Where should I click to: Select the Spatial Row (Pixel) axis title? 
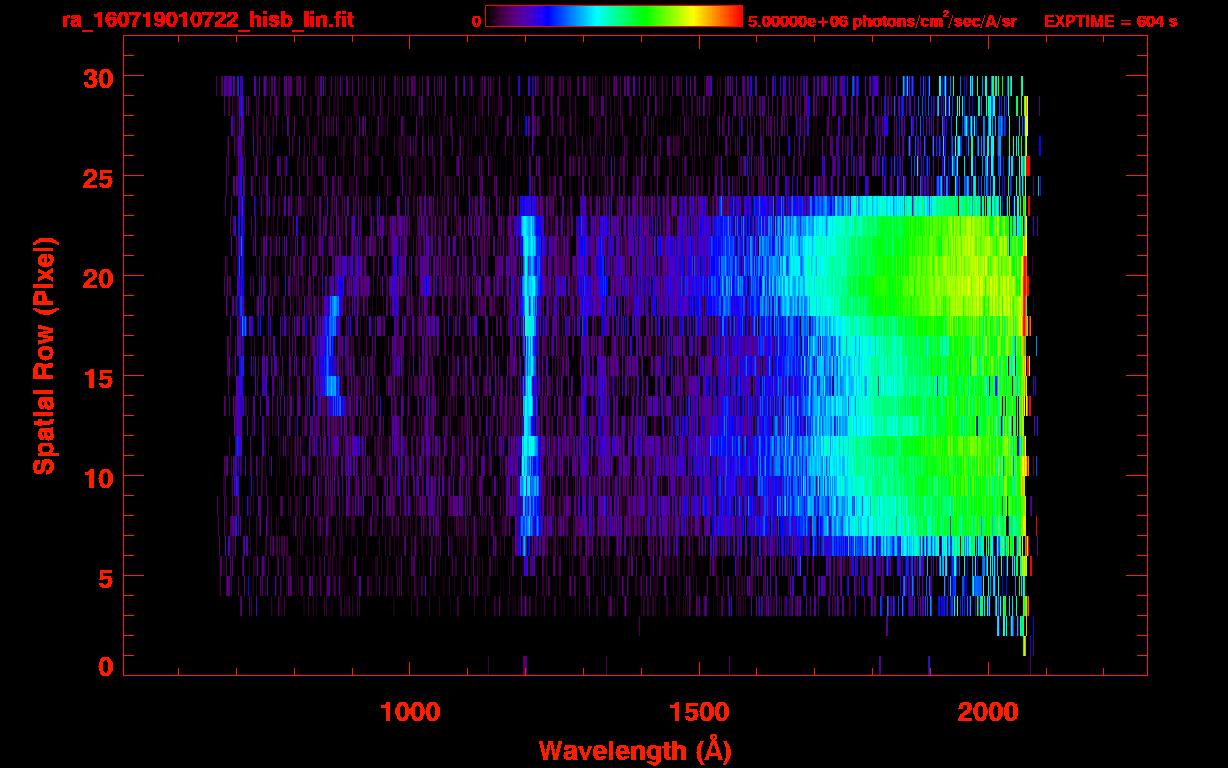tap(44, 355)
